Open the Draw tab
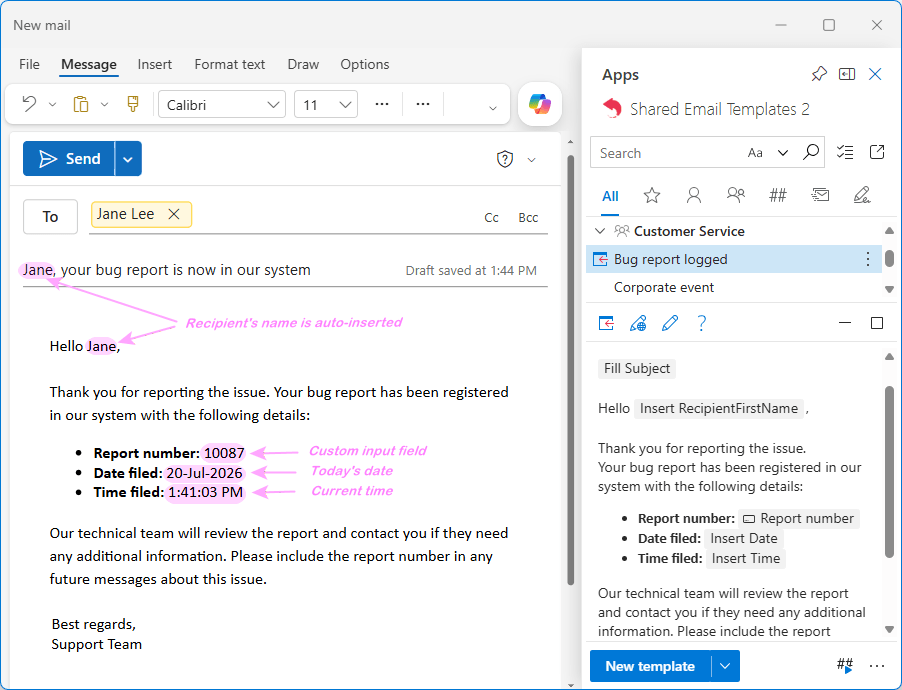 click(x=303, y=64)
